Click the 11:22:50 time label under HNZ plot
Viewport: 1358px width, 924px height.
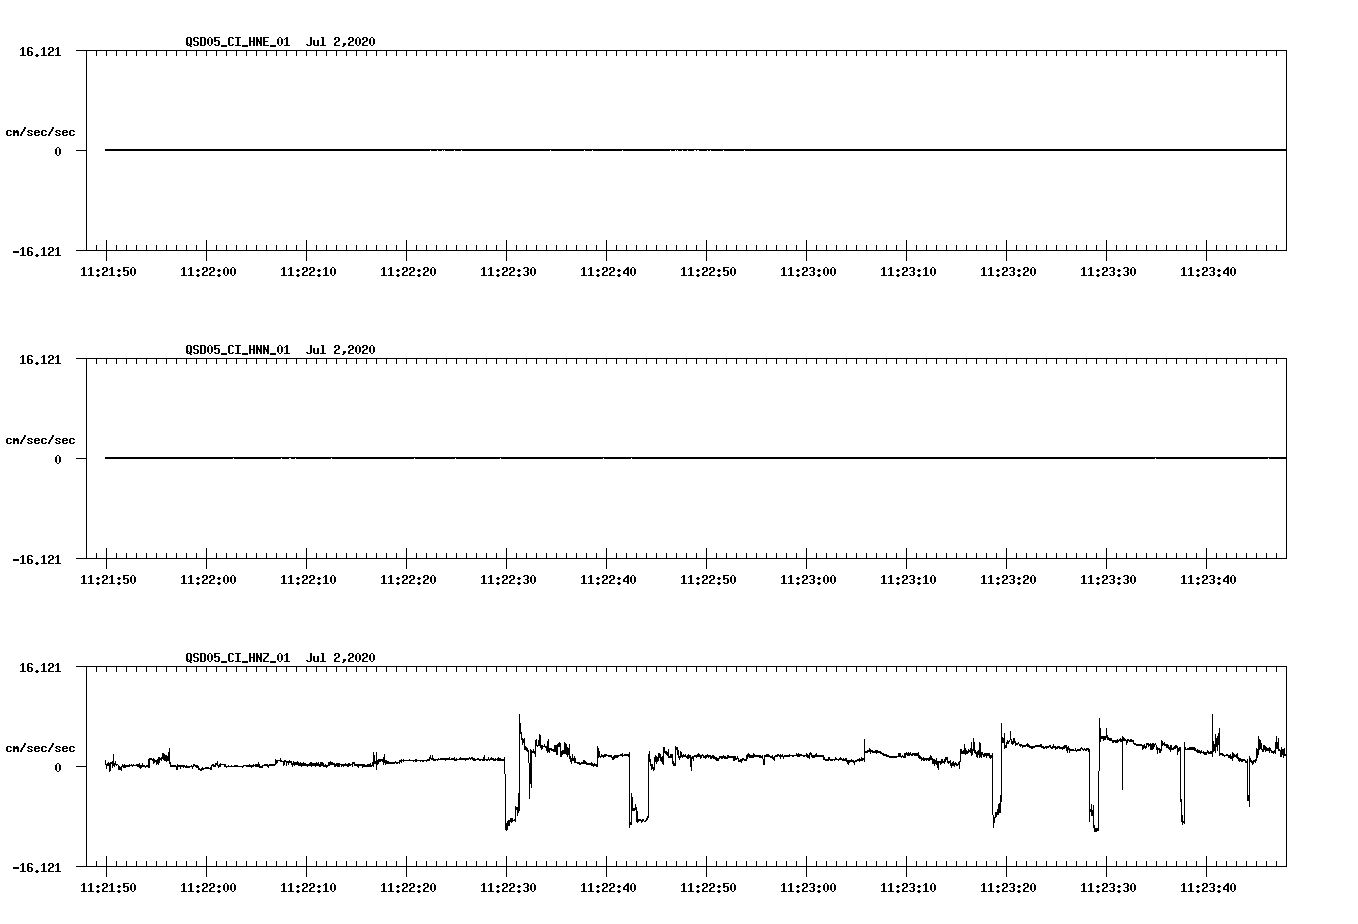[x=708, y=888]
